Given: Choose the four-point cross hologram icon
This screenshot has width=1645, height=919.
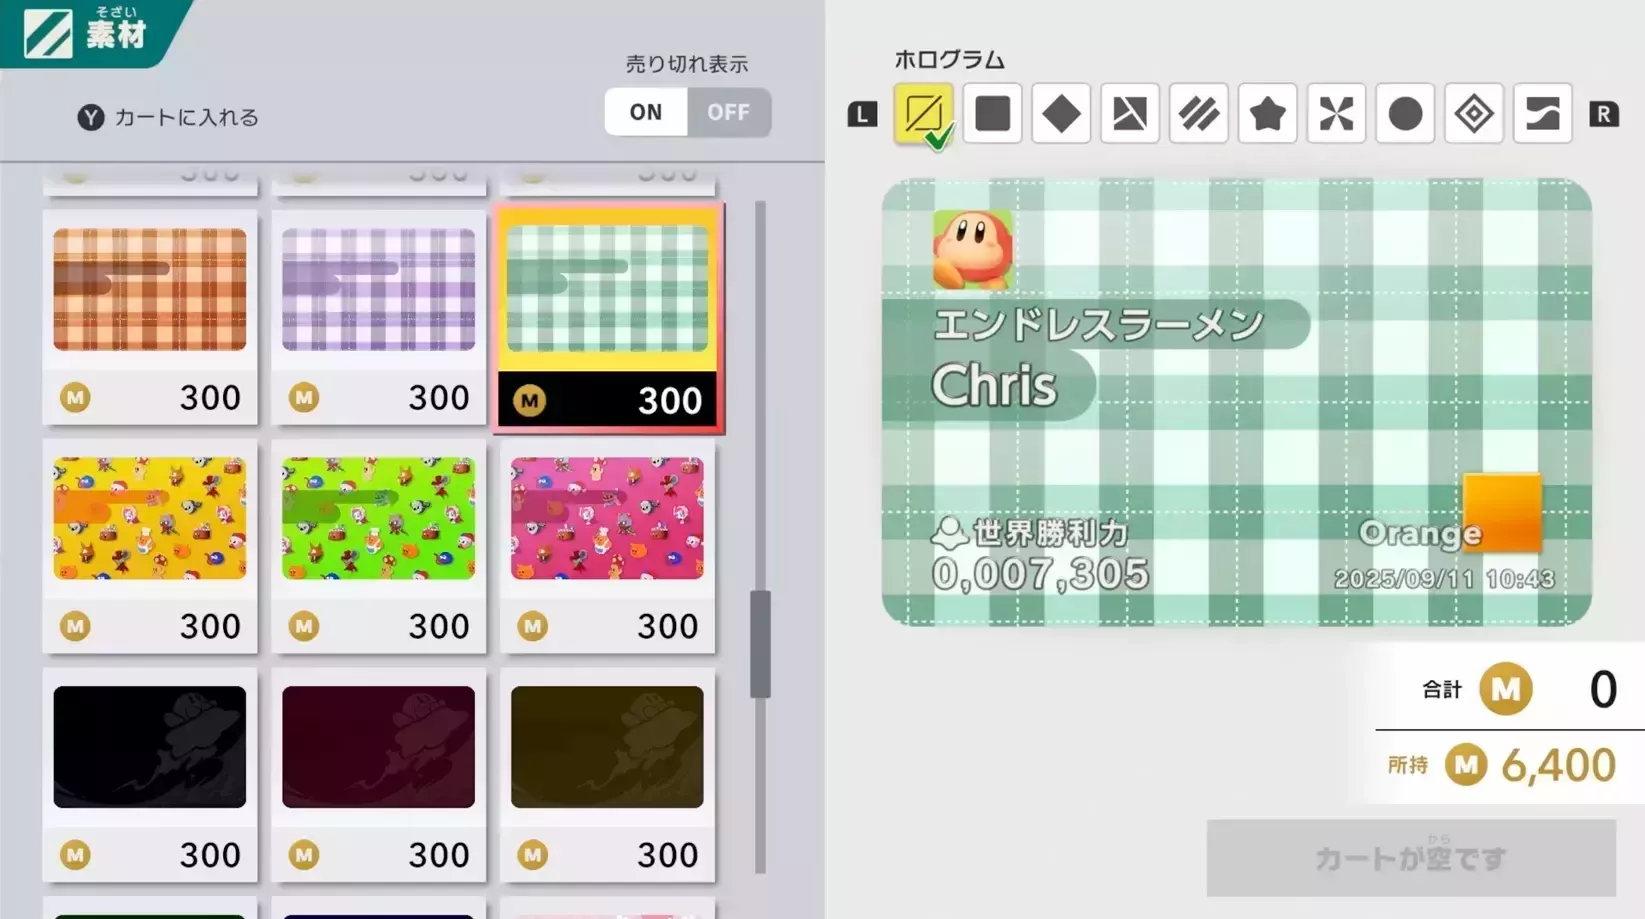Looking at the screenshot, I should point(1336,114).
